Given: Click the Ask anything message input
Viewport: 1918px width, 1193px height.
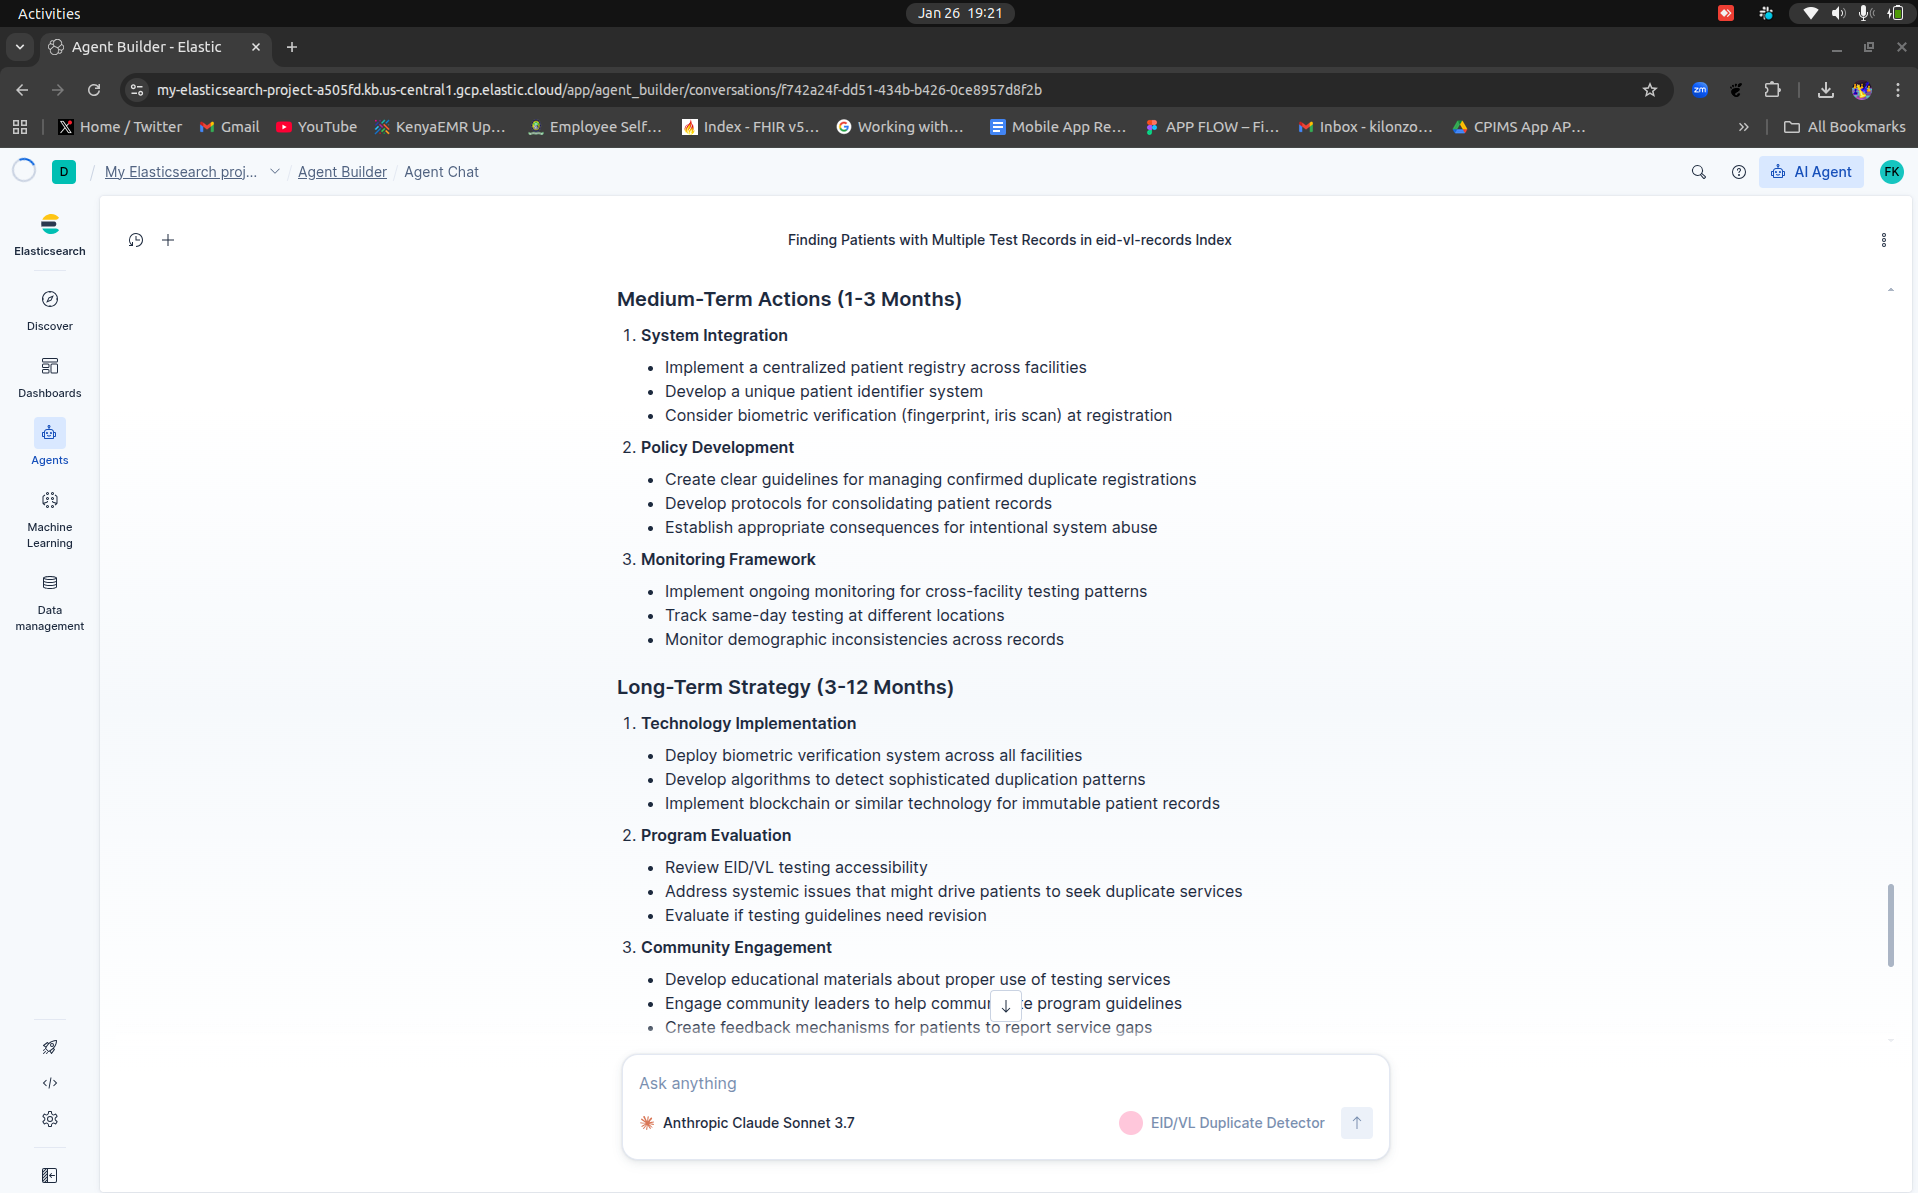Looking at the screenshot, I should [1005, 1083].
